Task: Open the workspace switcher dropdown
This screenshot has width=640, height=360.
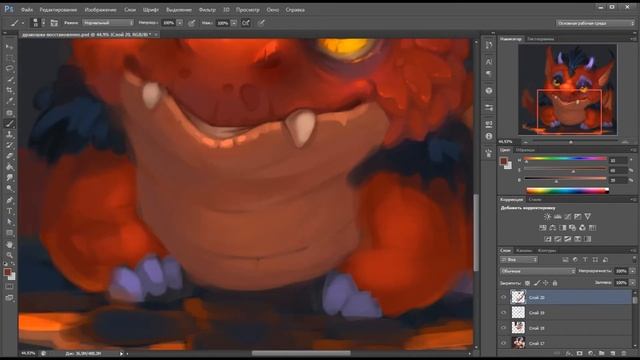Action: 595,23
